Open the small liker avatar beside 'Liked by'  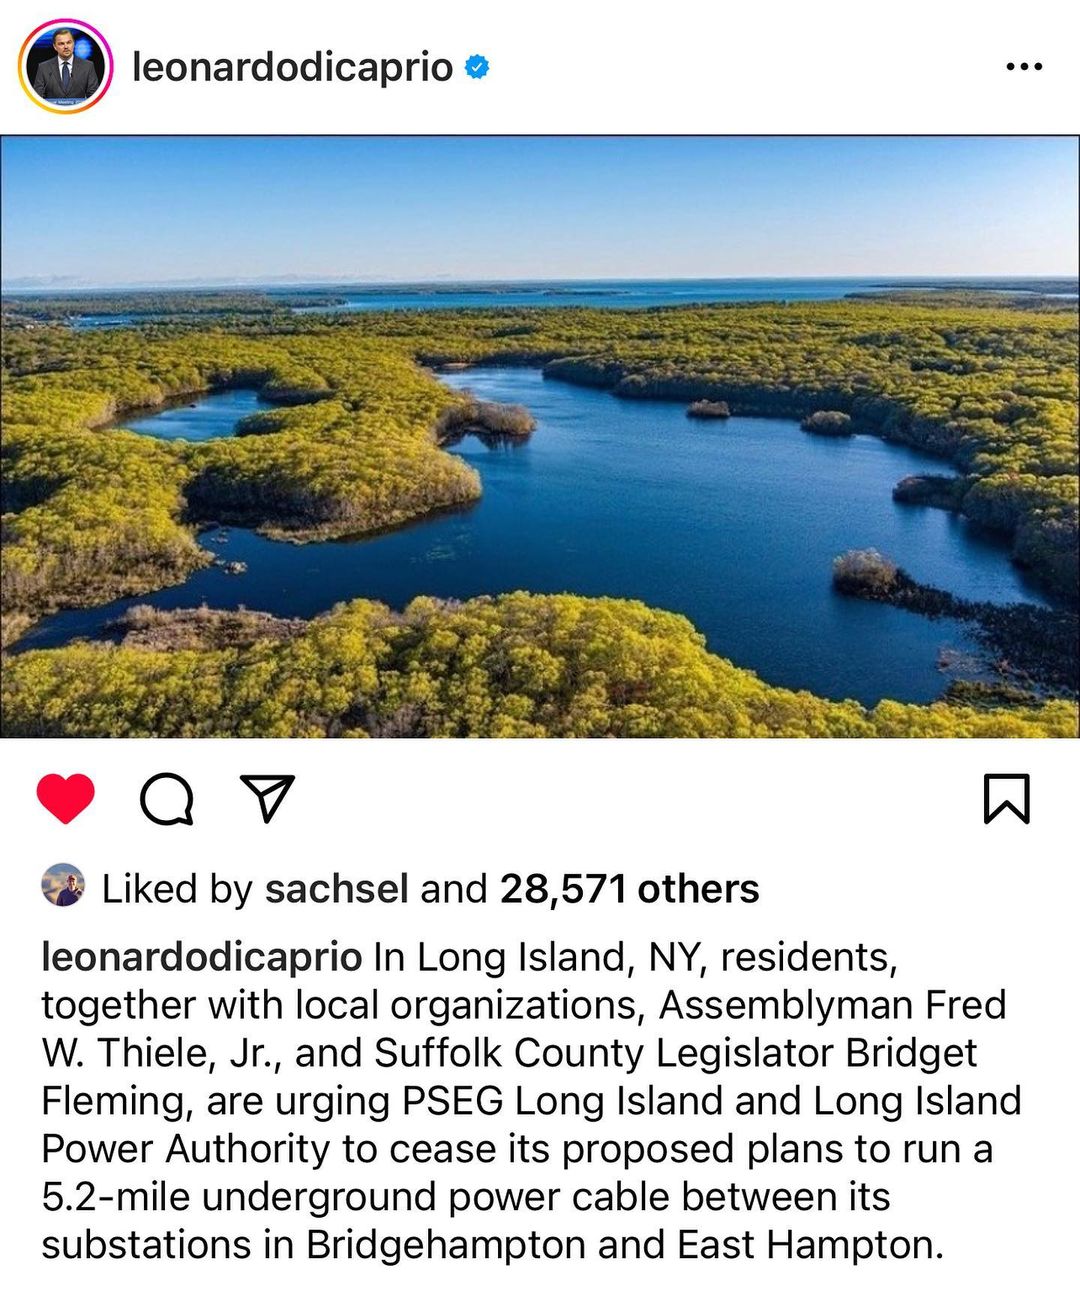pyautogui.click(x=63, y=886)
